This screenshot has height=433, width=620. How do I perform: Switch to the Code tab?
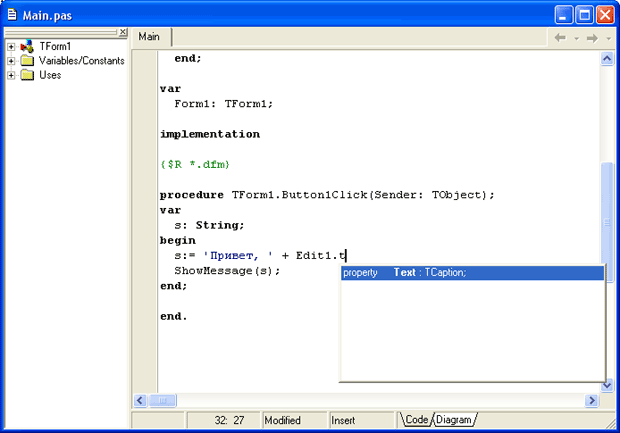point(416,420)
